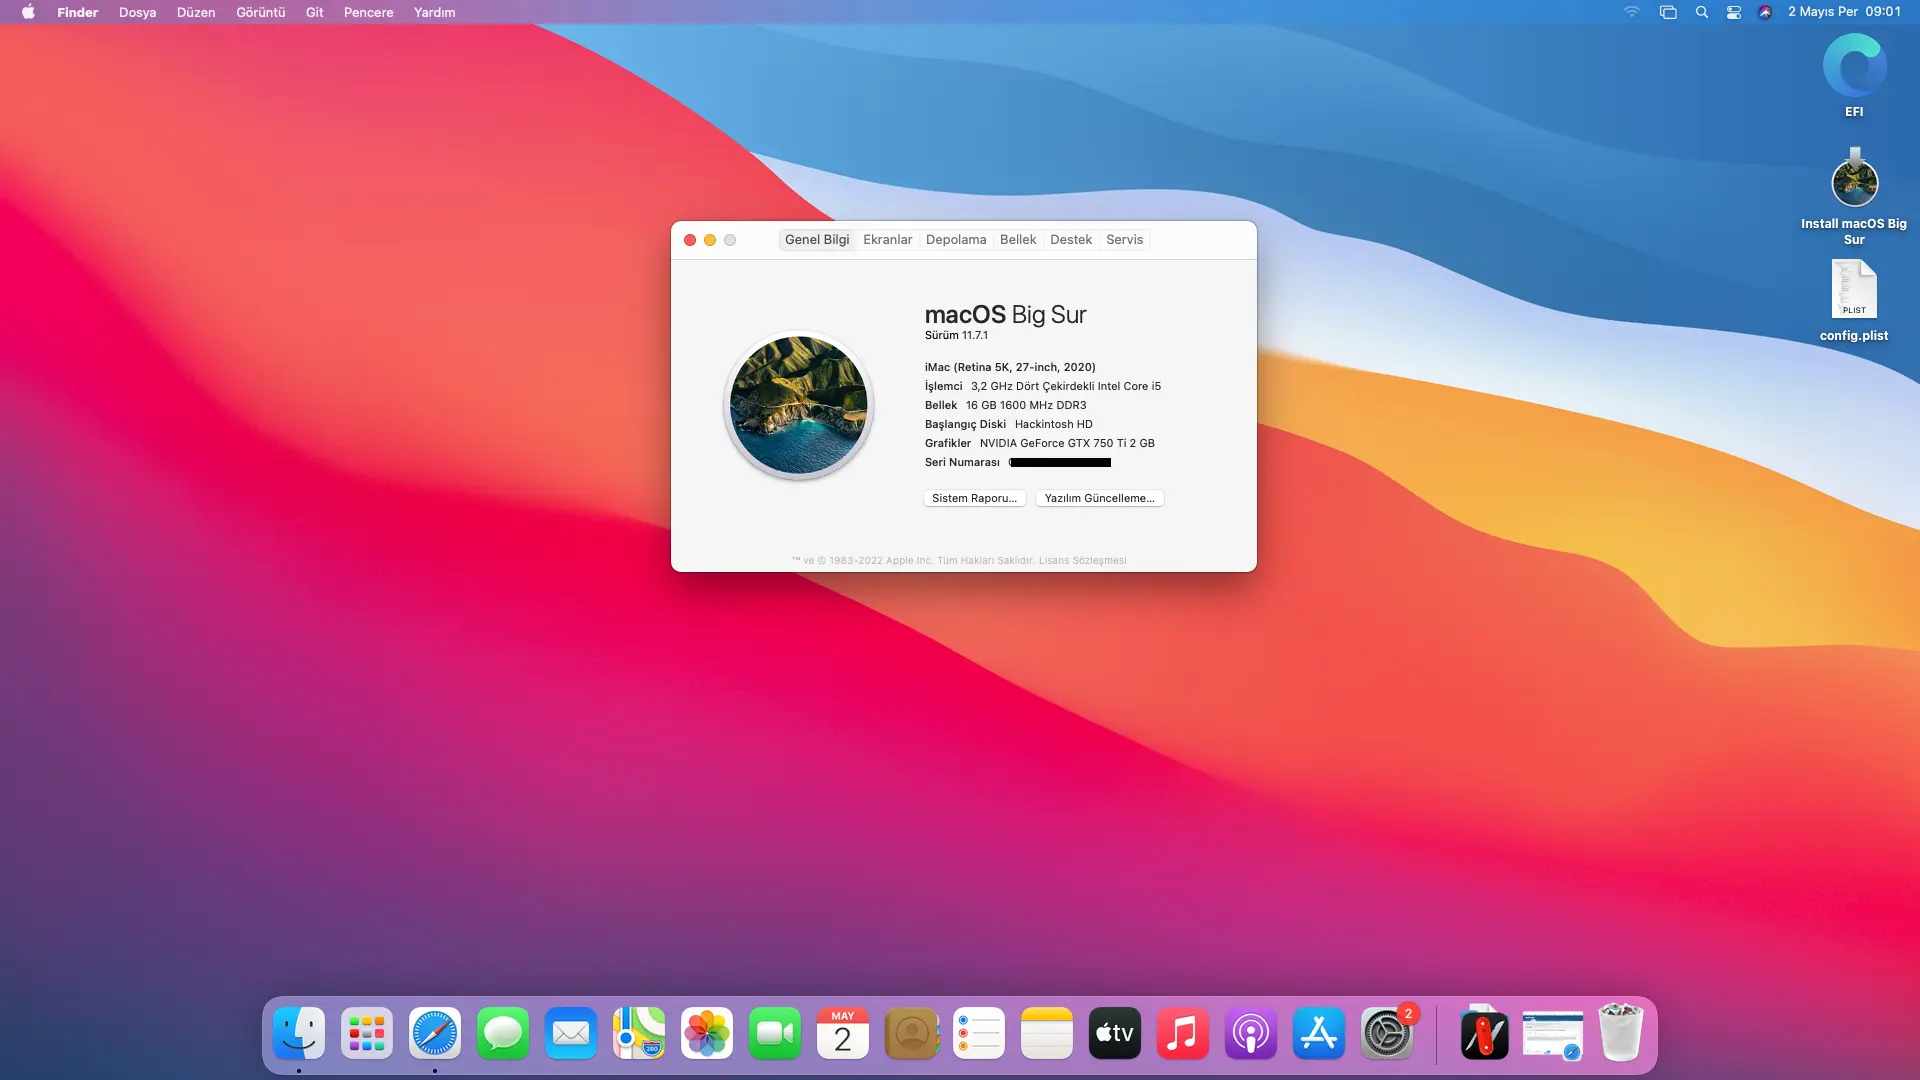Open Music app in the Dock
Image resolution: width=1920 pixels, height=1080 pixels.
tap(1183, 1033)
